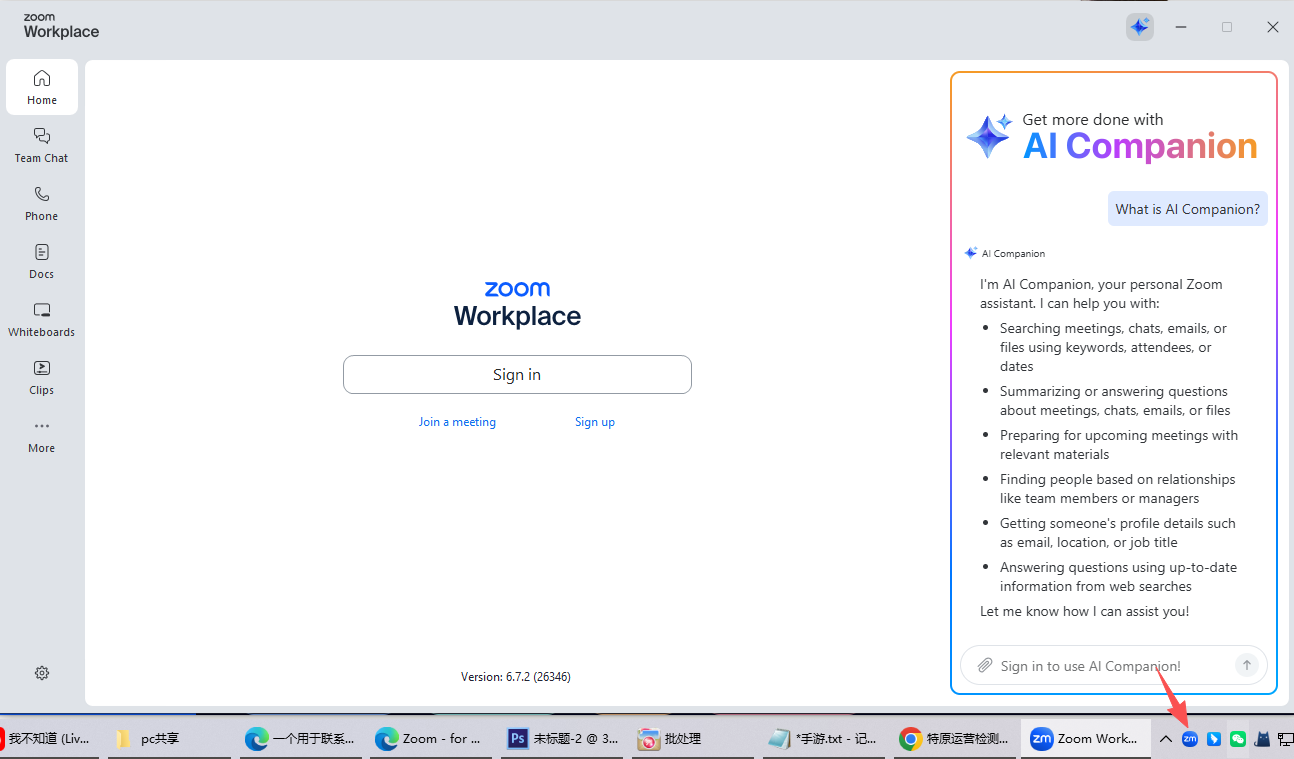Select the "What is AI Companion?" message bubble
The height and width of the screenshot is (759, 1294).
tap(1188, 209)
